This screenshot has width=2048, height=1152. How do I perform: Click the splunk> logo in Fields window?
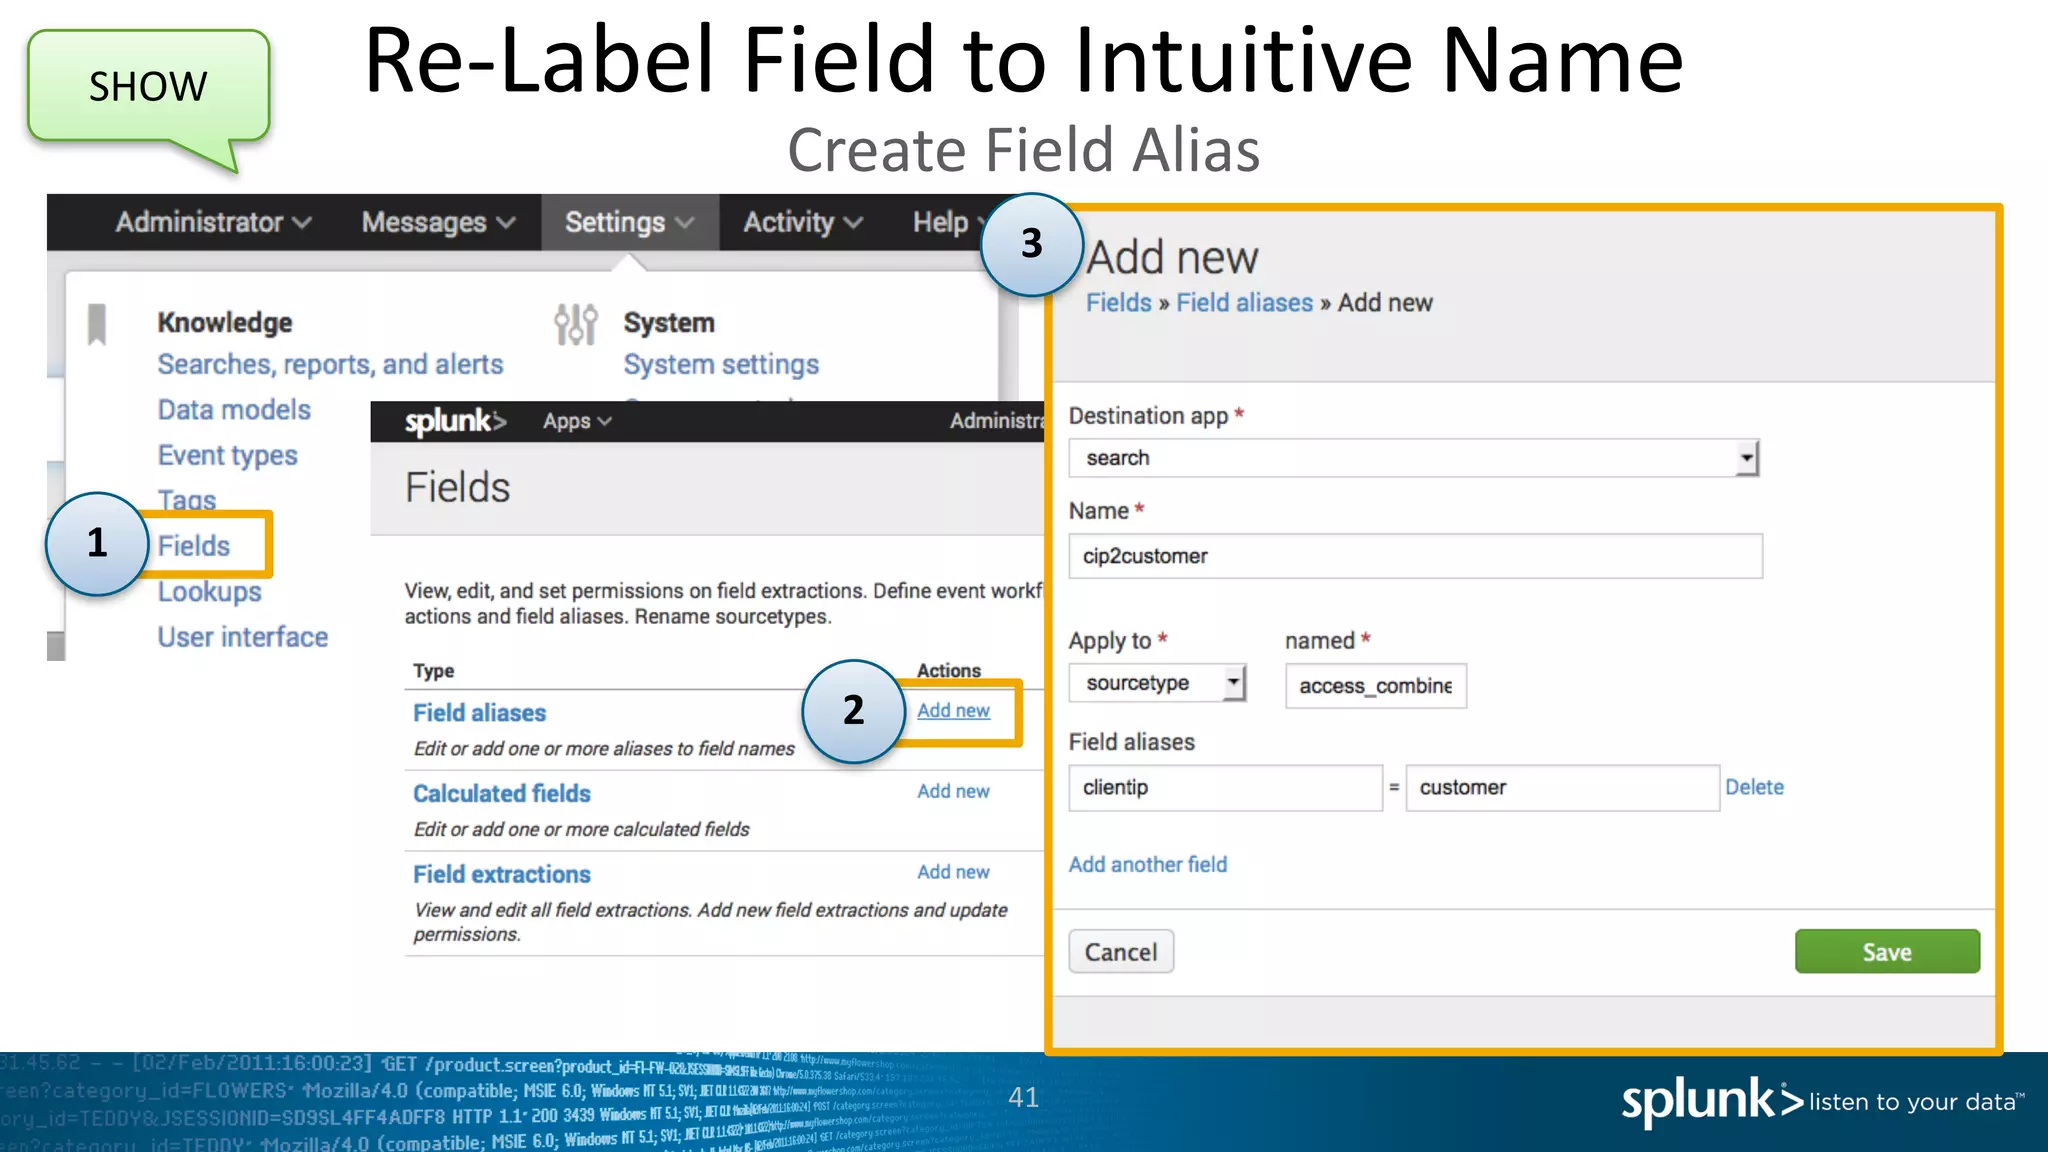coord(455,421)
